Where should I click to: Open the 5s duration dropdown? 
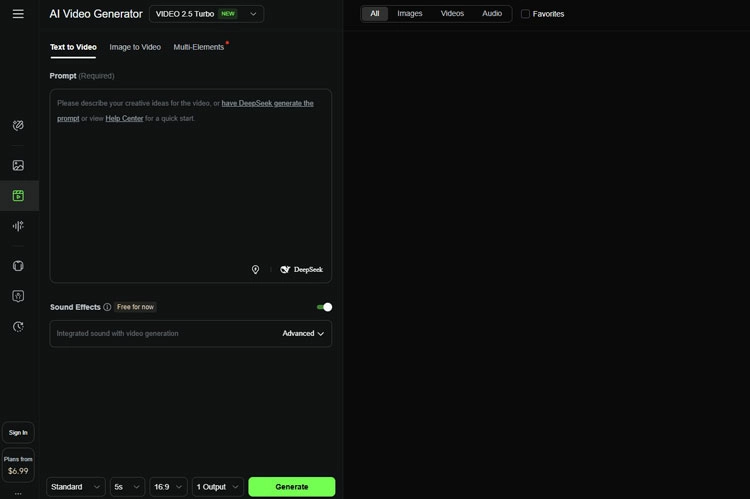tap(127, 487)
